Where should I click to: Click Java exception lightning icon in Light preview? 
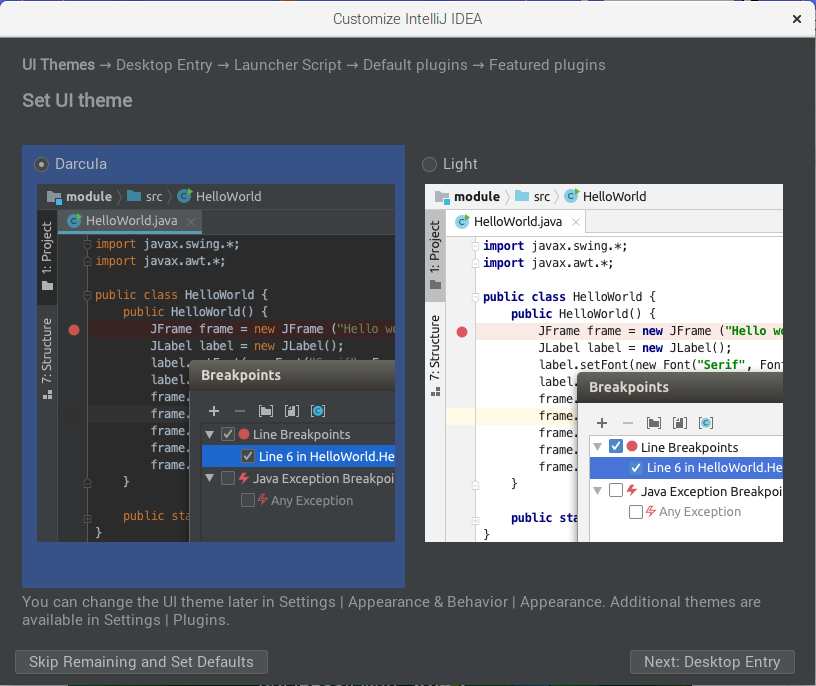[x=632, y=490]
